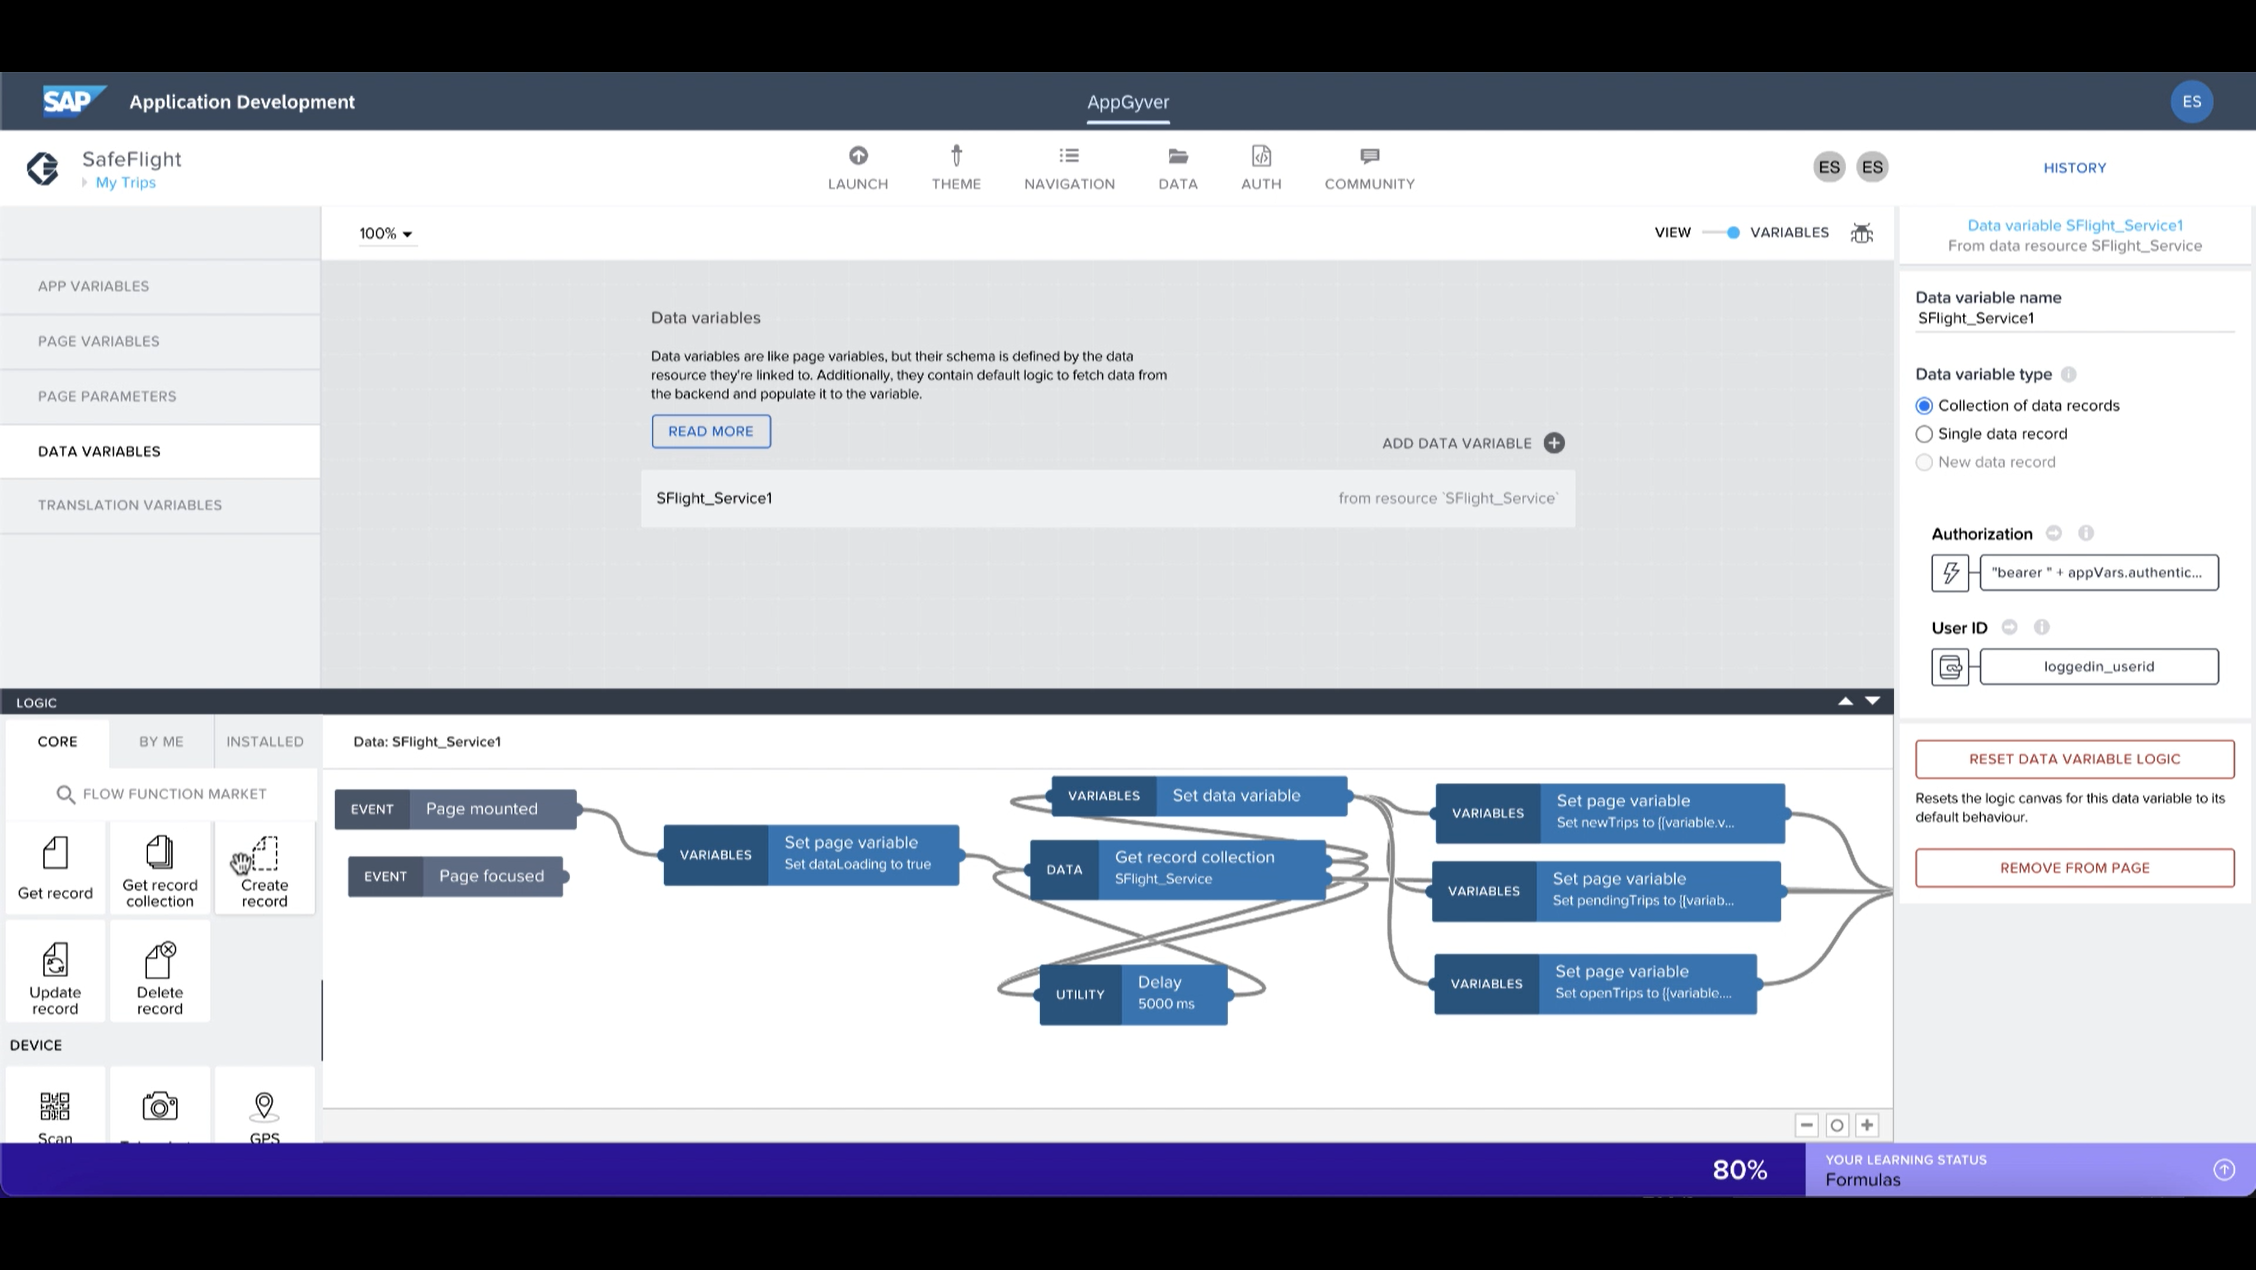Open the Auth settings icon
2256x1270 pixels.
1261,156
